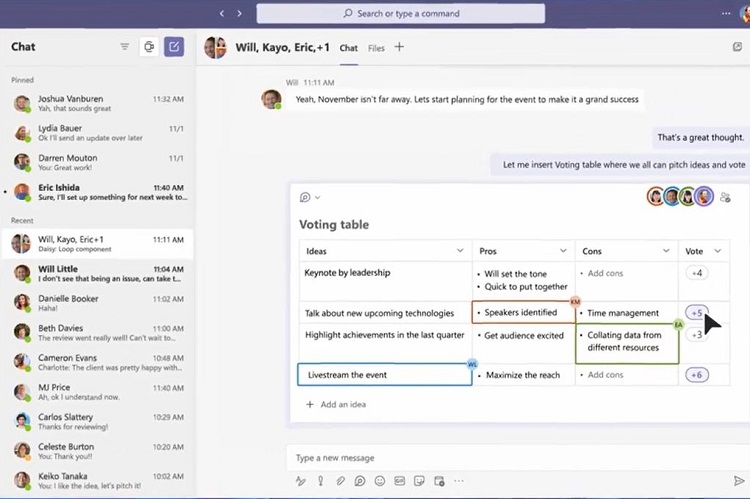Vote +4 for Keynote by leadership

[697, 273]
